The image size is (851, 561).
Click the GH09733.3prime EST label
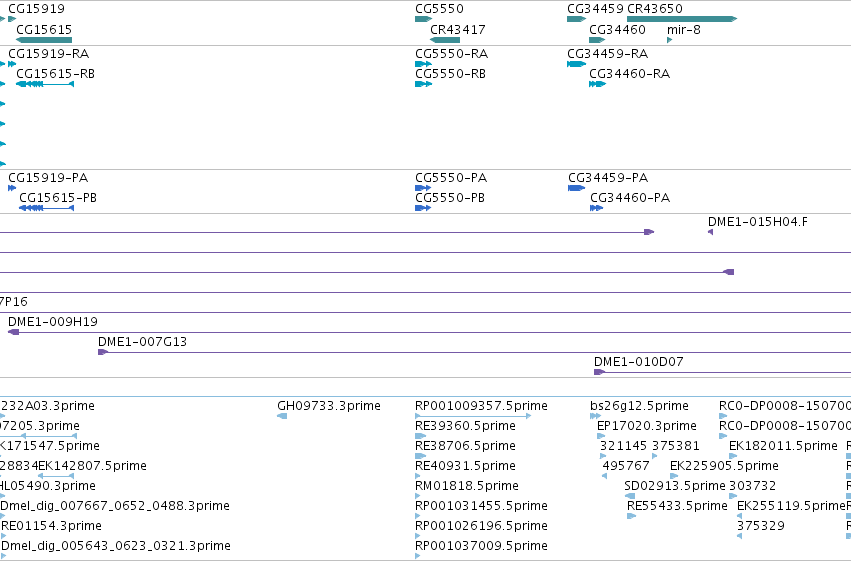[329, 406]
